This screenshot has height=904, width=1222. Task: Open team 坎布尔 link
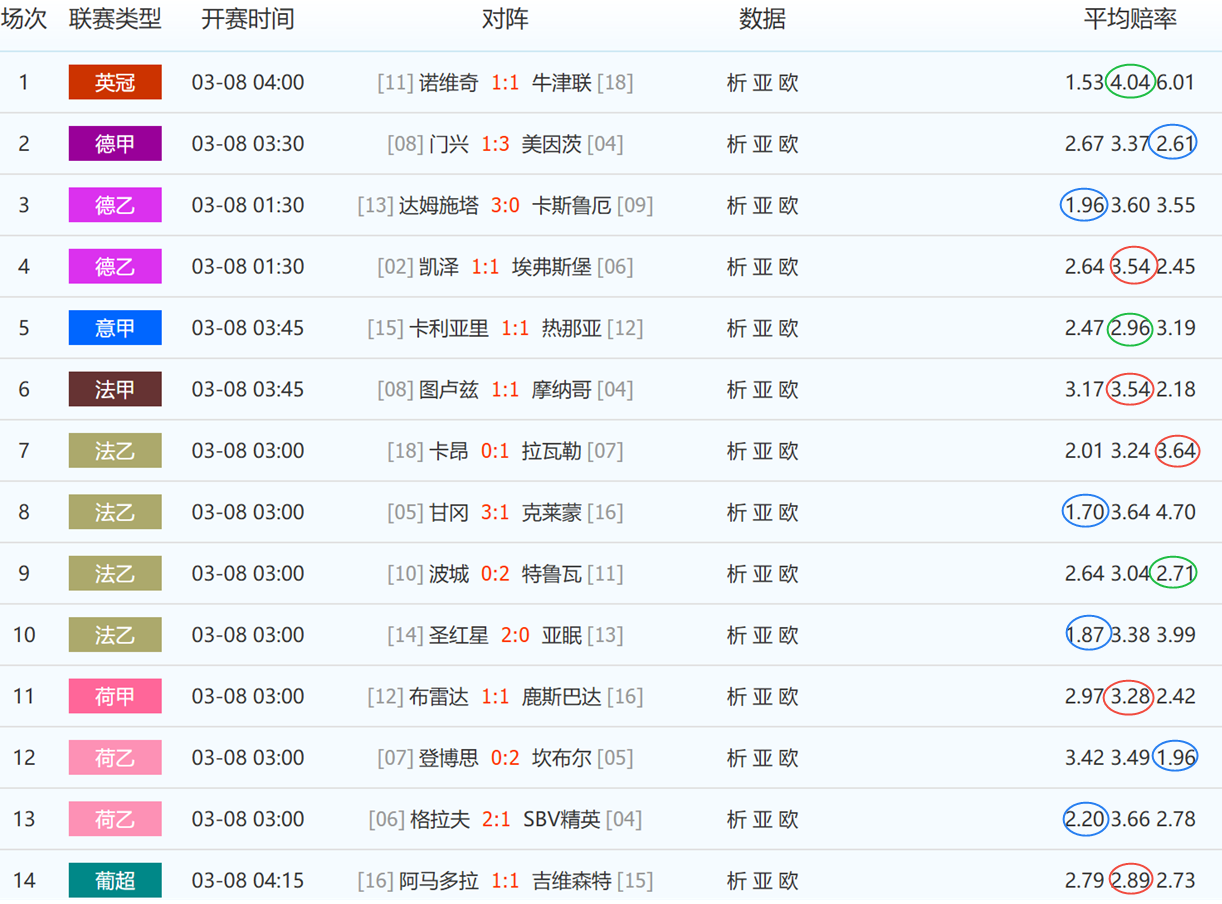561,758
